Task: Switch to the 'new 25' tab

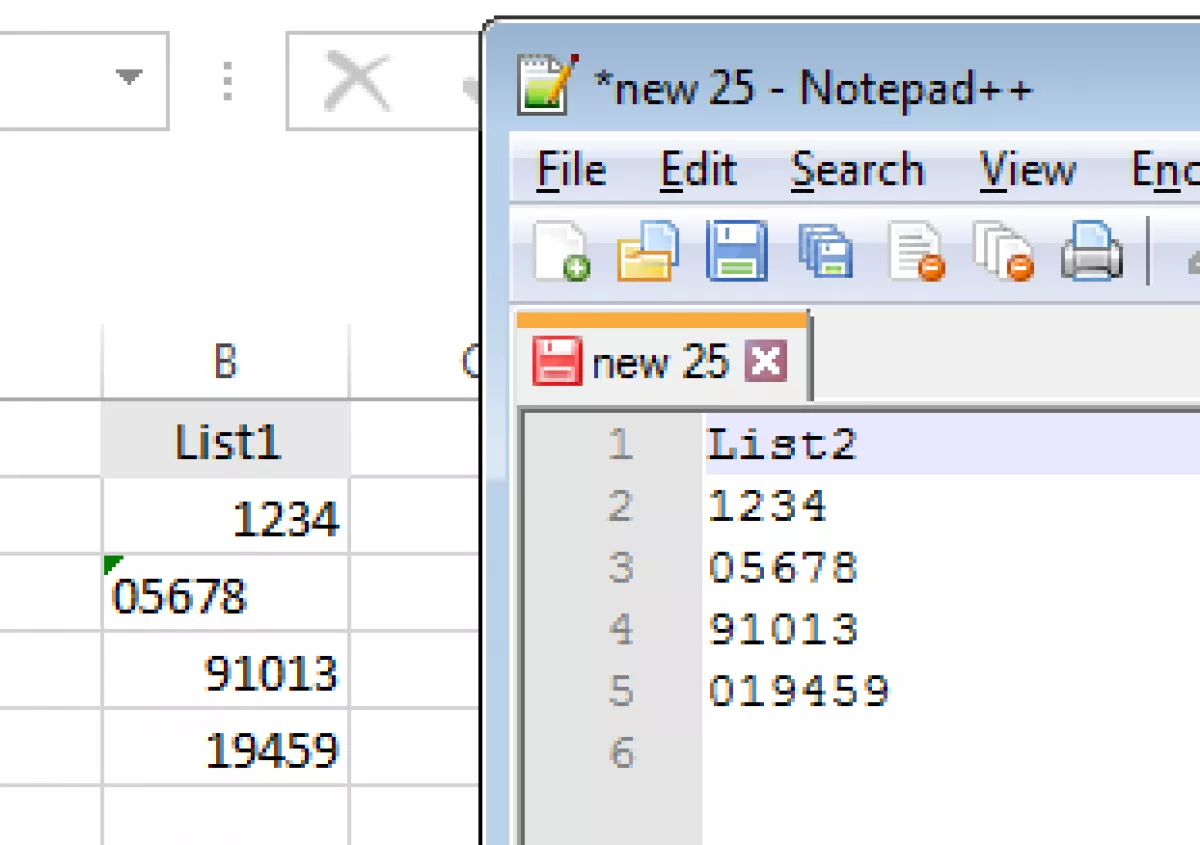Action: point(660,362)
